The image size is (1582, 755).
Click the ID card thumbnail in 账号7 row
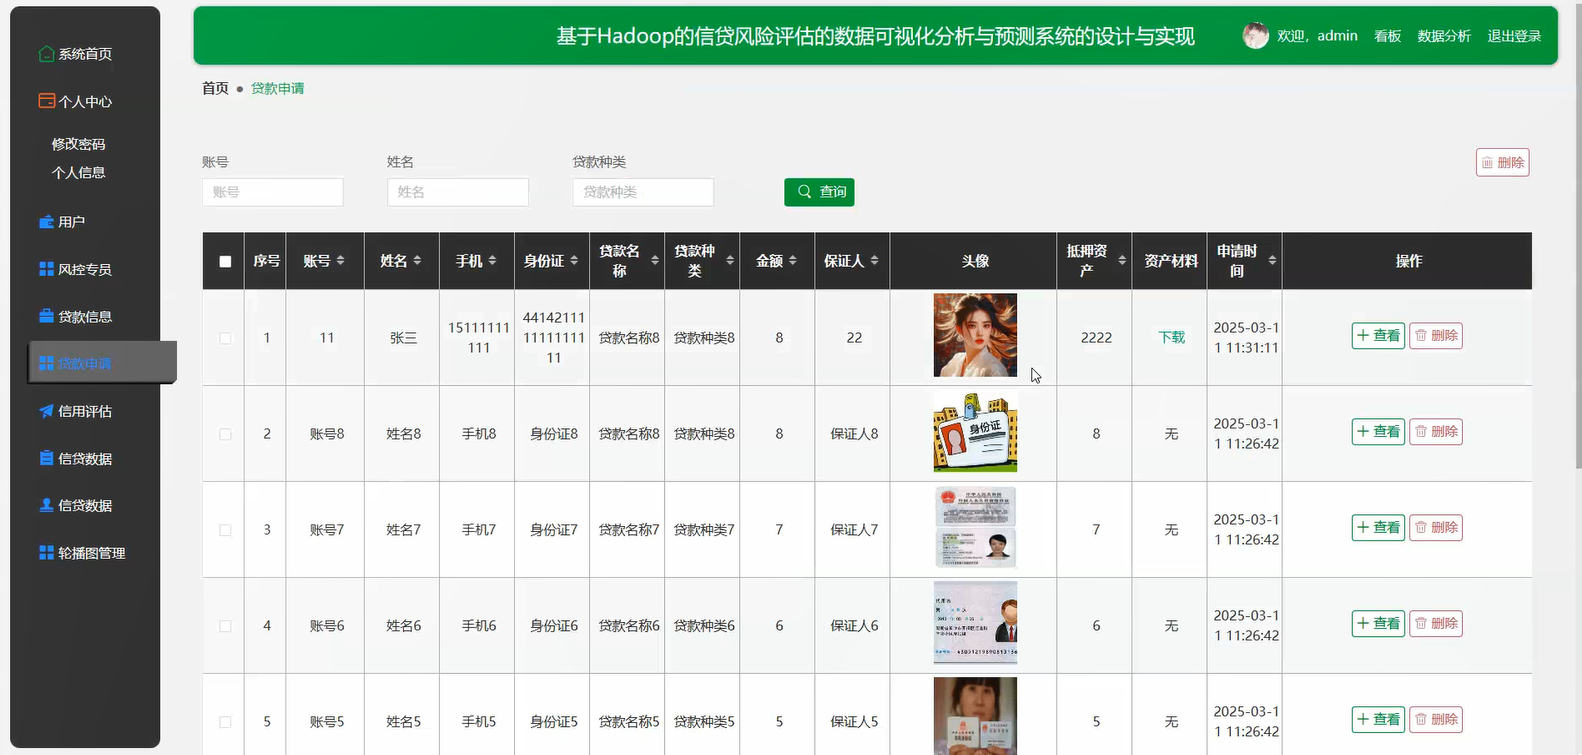(x=975, y=528)
